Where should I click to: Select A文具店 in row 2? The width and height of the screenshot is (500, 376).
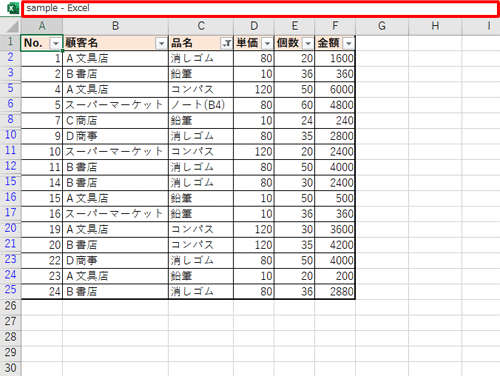pos(115,58)
